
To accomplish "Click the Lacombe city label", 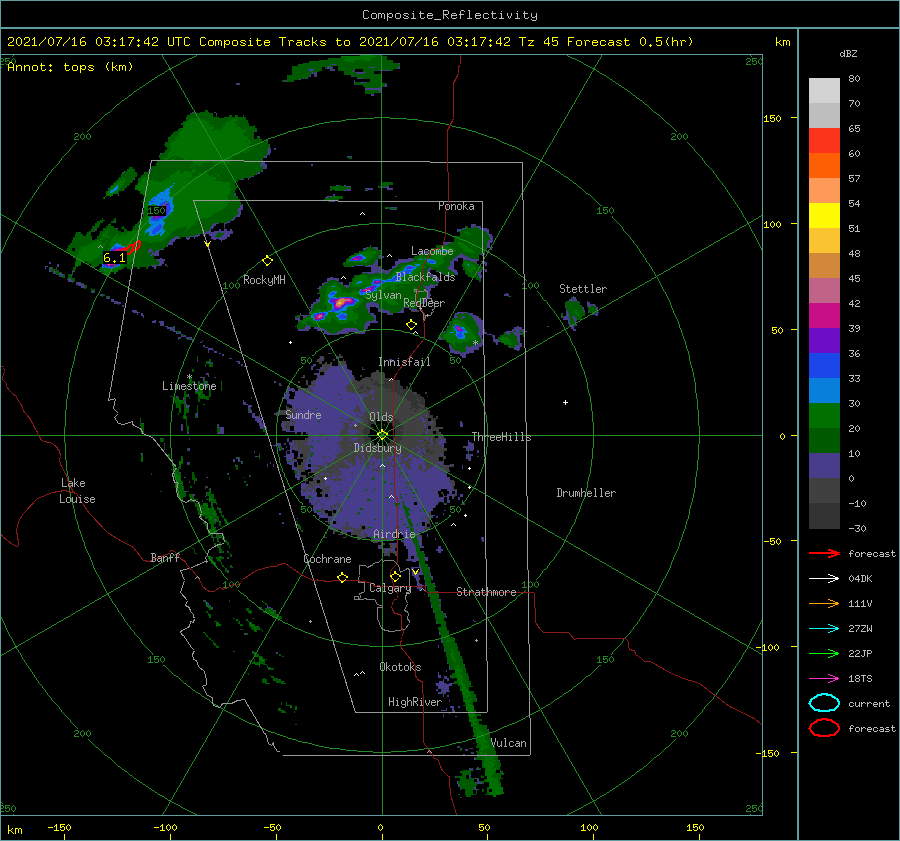I will tap(432, 251).
